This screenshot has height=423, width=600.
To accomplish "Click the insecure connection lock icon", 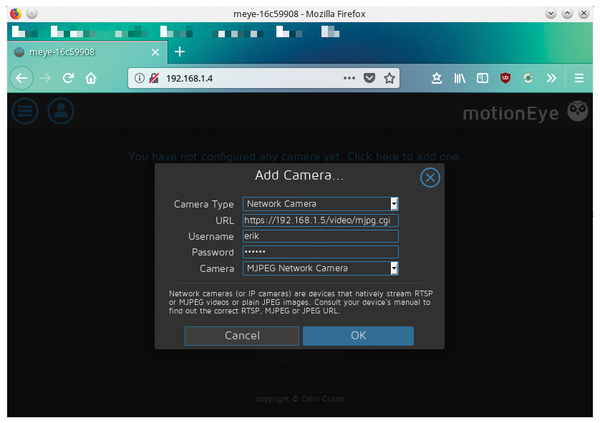I will [x=154, y=78].
